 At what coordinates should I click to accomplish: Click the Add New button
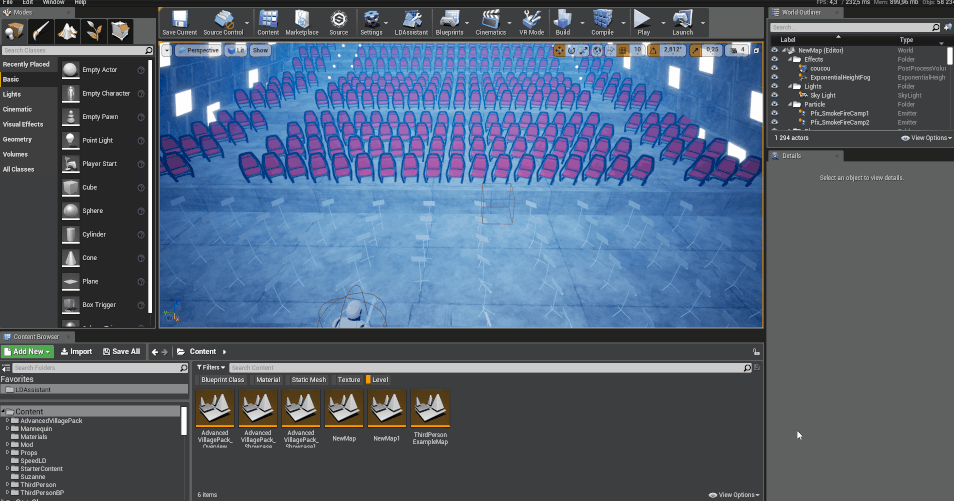27,352
